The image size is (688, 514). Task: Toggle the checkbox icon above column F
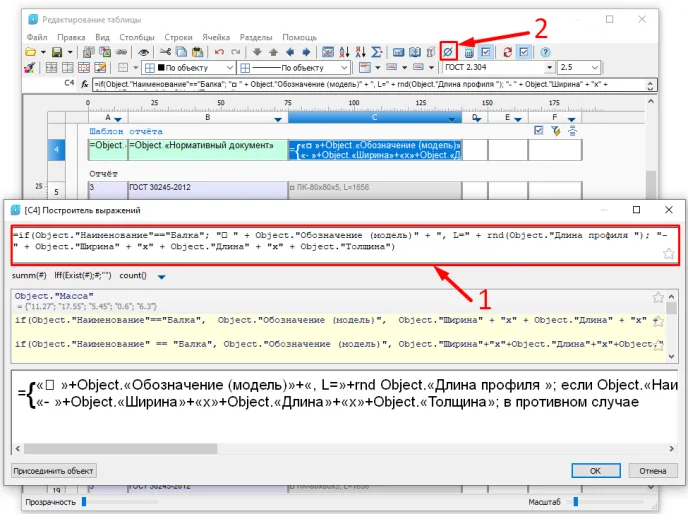click(x=539, y=131)
